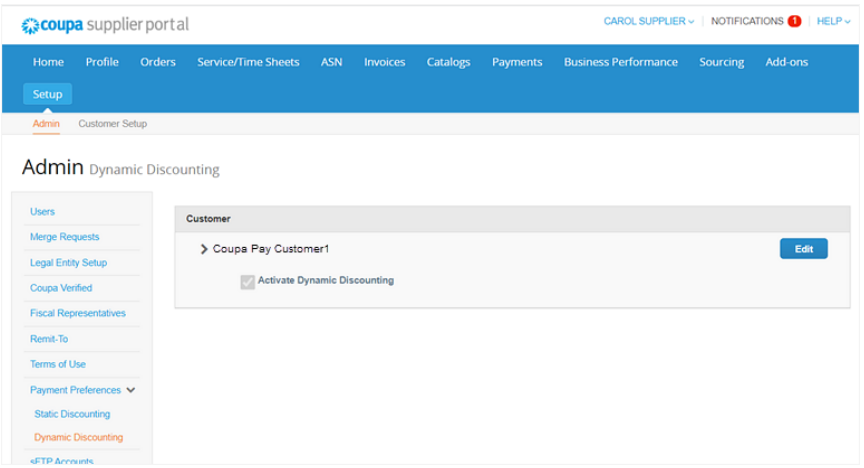864x468 pixels.
Task: Open the Users link in sidebar
Action: coord(42,212)
